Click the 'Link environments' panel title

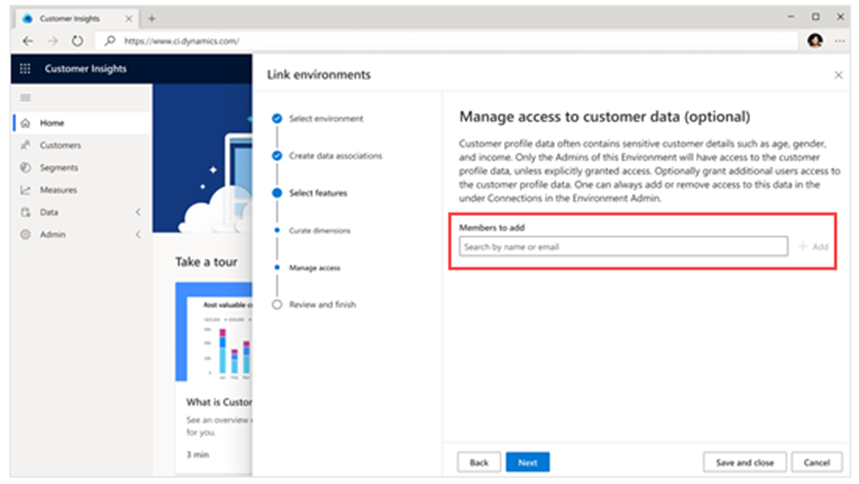pos(319,75)
